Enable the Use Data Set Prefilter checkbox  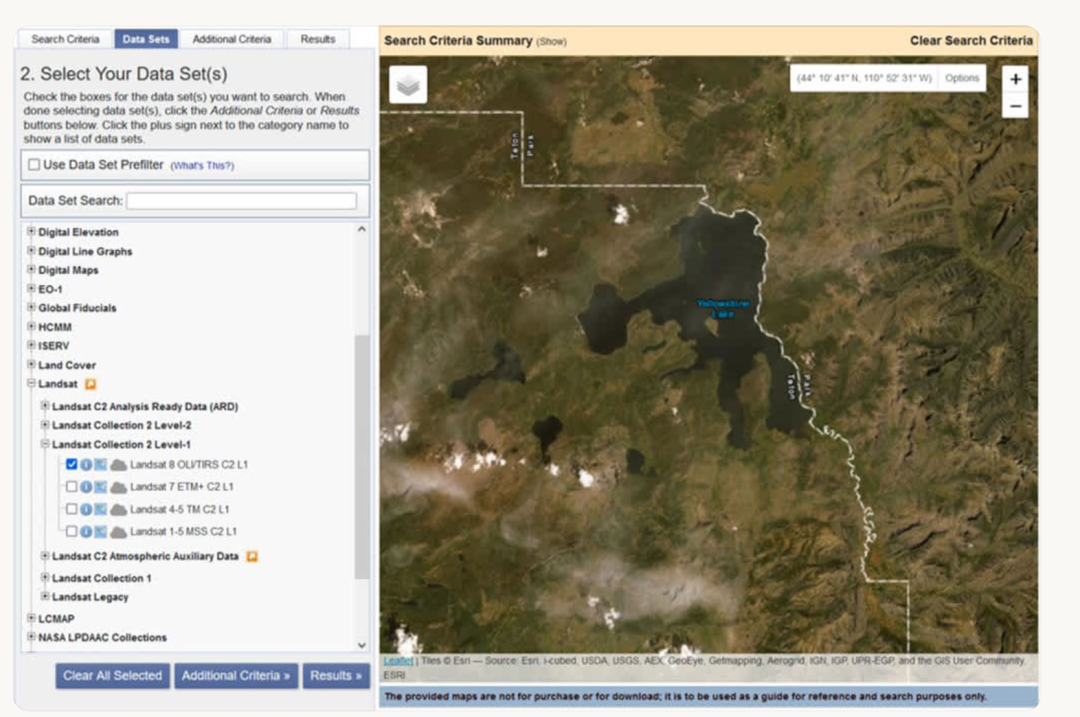tap(35, 165)
